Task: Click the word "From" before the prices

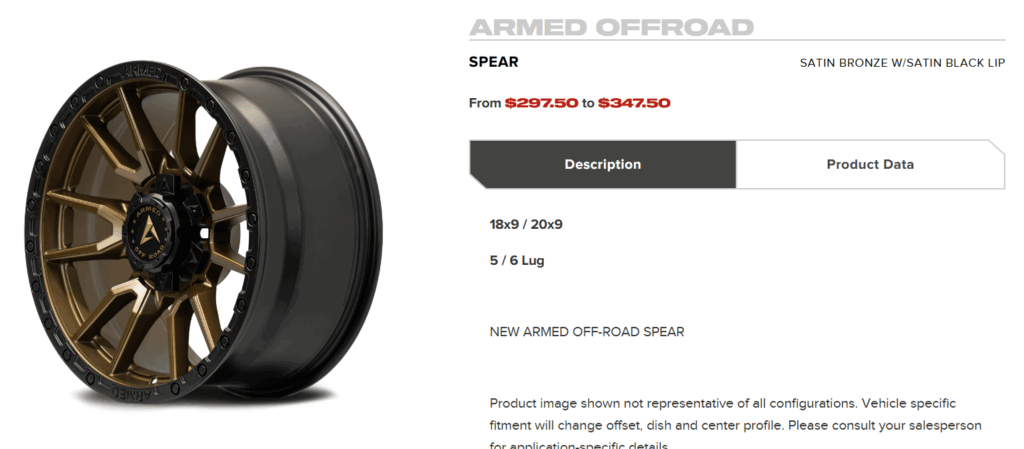Action: coord(485,103)
